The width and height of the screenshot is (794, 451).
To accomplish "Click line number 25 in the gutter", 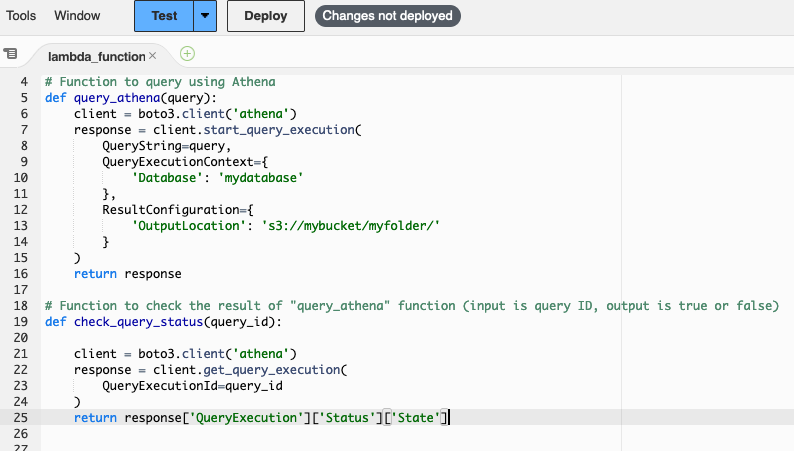I will coord(21,418).
